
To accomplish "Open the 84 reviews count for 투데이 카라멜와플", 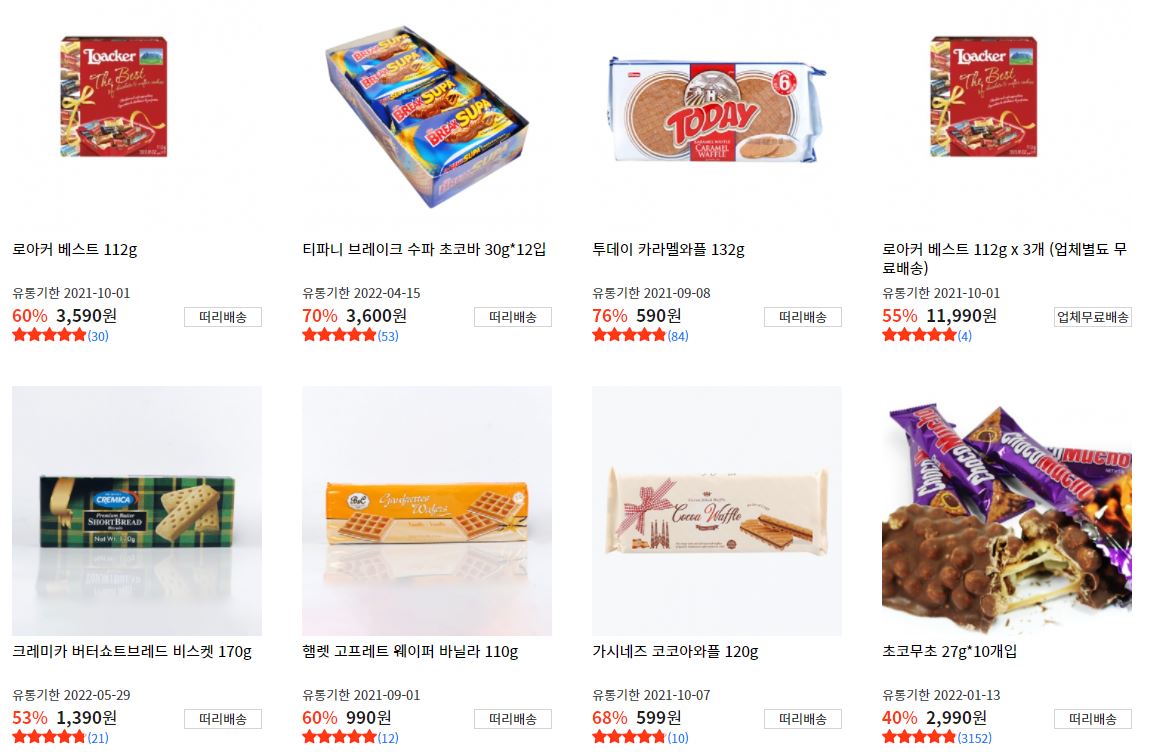I will coord(678,336).
